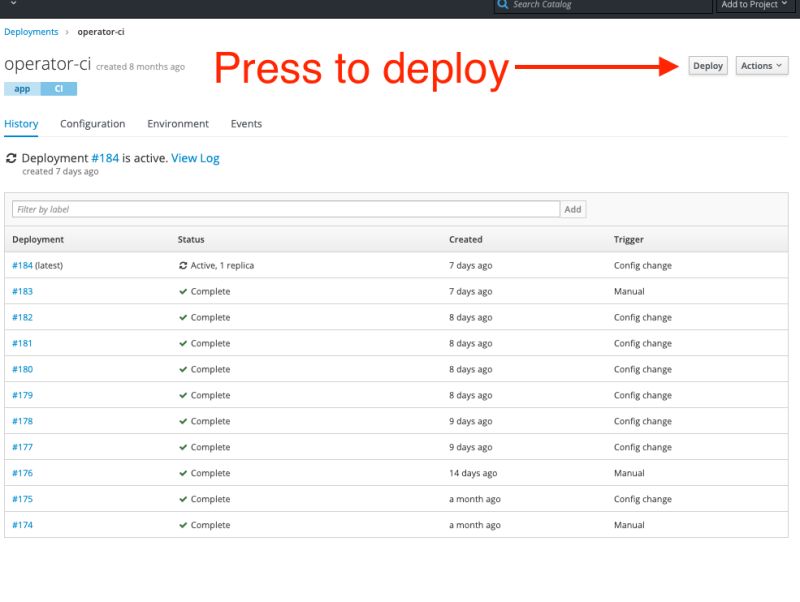Click the Add button next to label filter
The width and height of the screenshot is (800, 602).
click(572, 209)
